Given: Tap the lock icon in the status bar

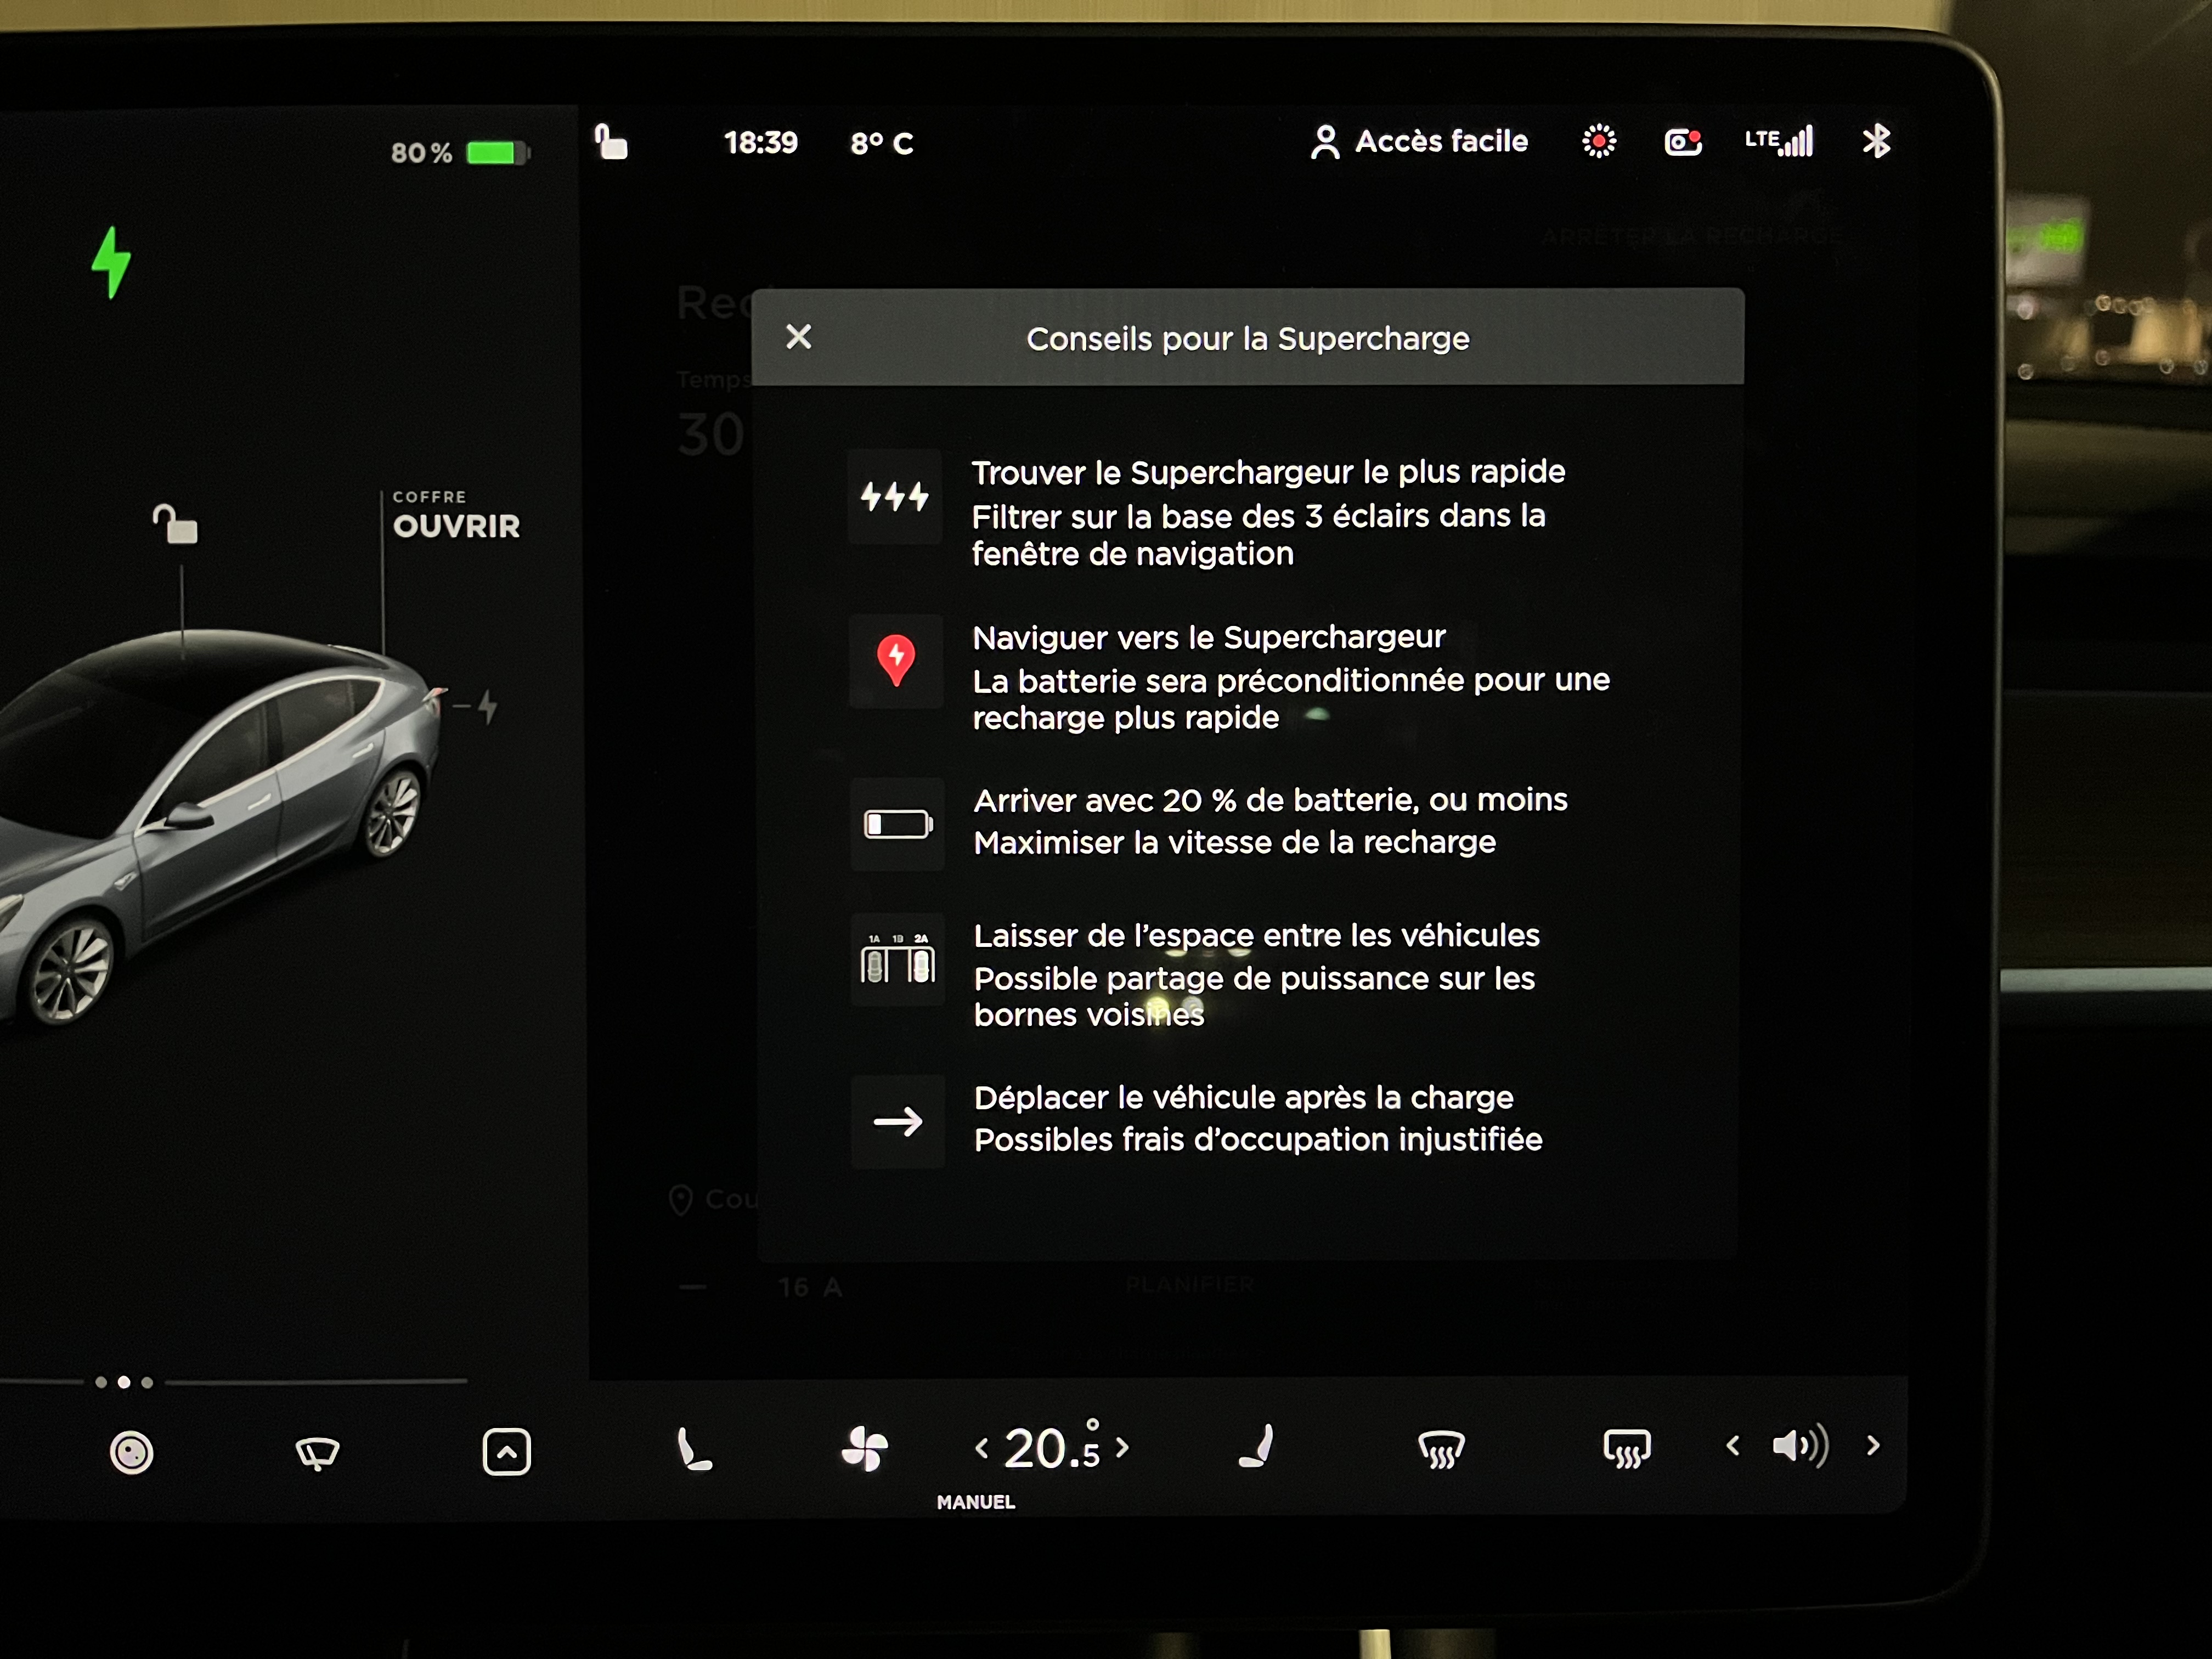Looking at the screenshot, I should point(611,142).
